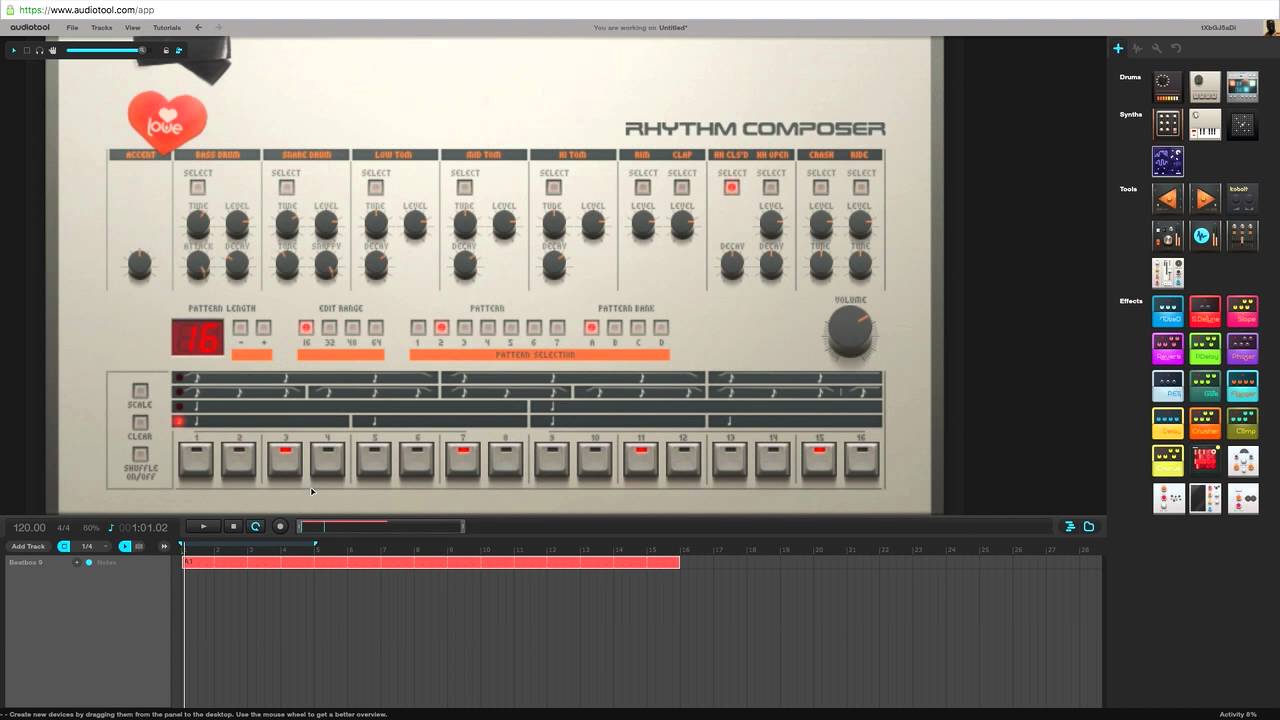Click the blue plus add-device icon
Viewport: 1280px width, 720px height.
click(x=1119, y=48)
